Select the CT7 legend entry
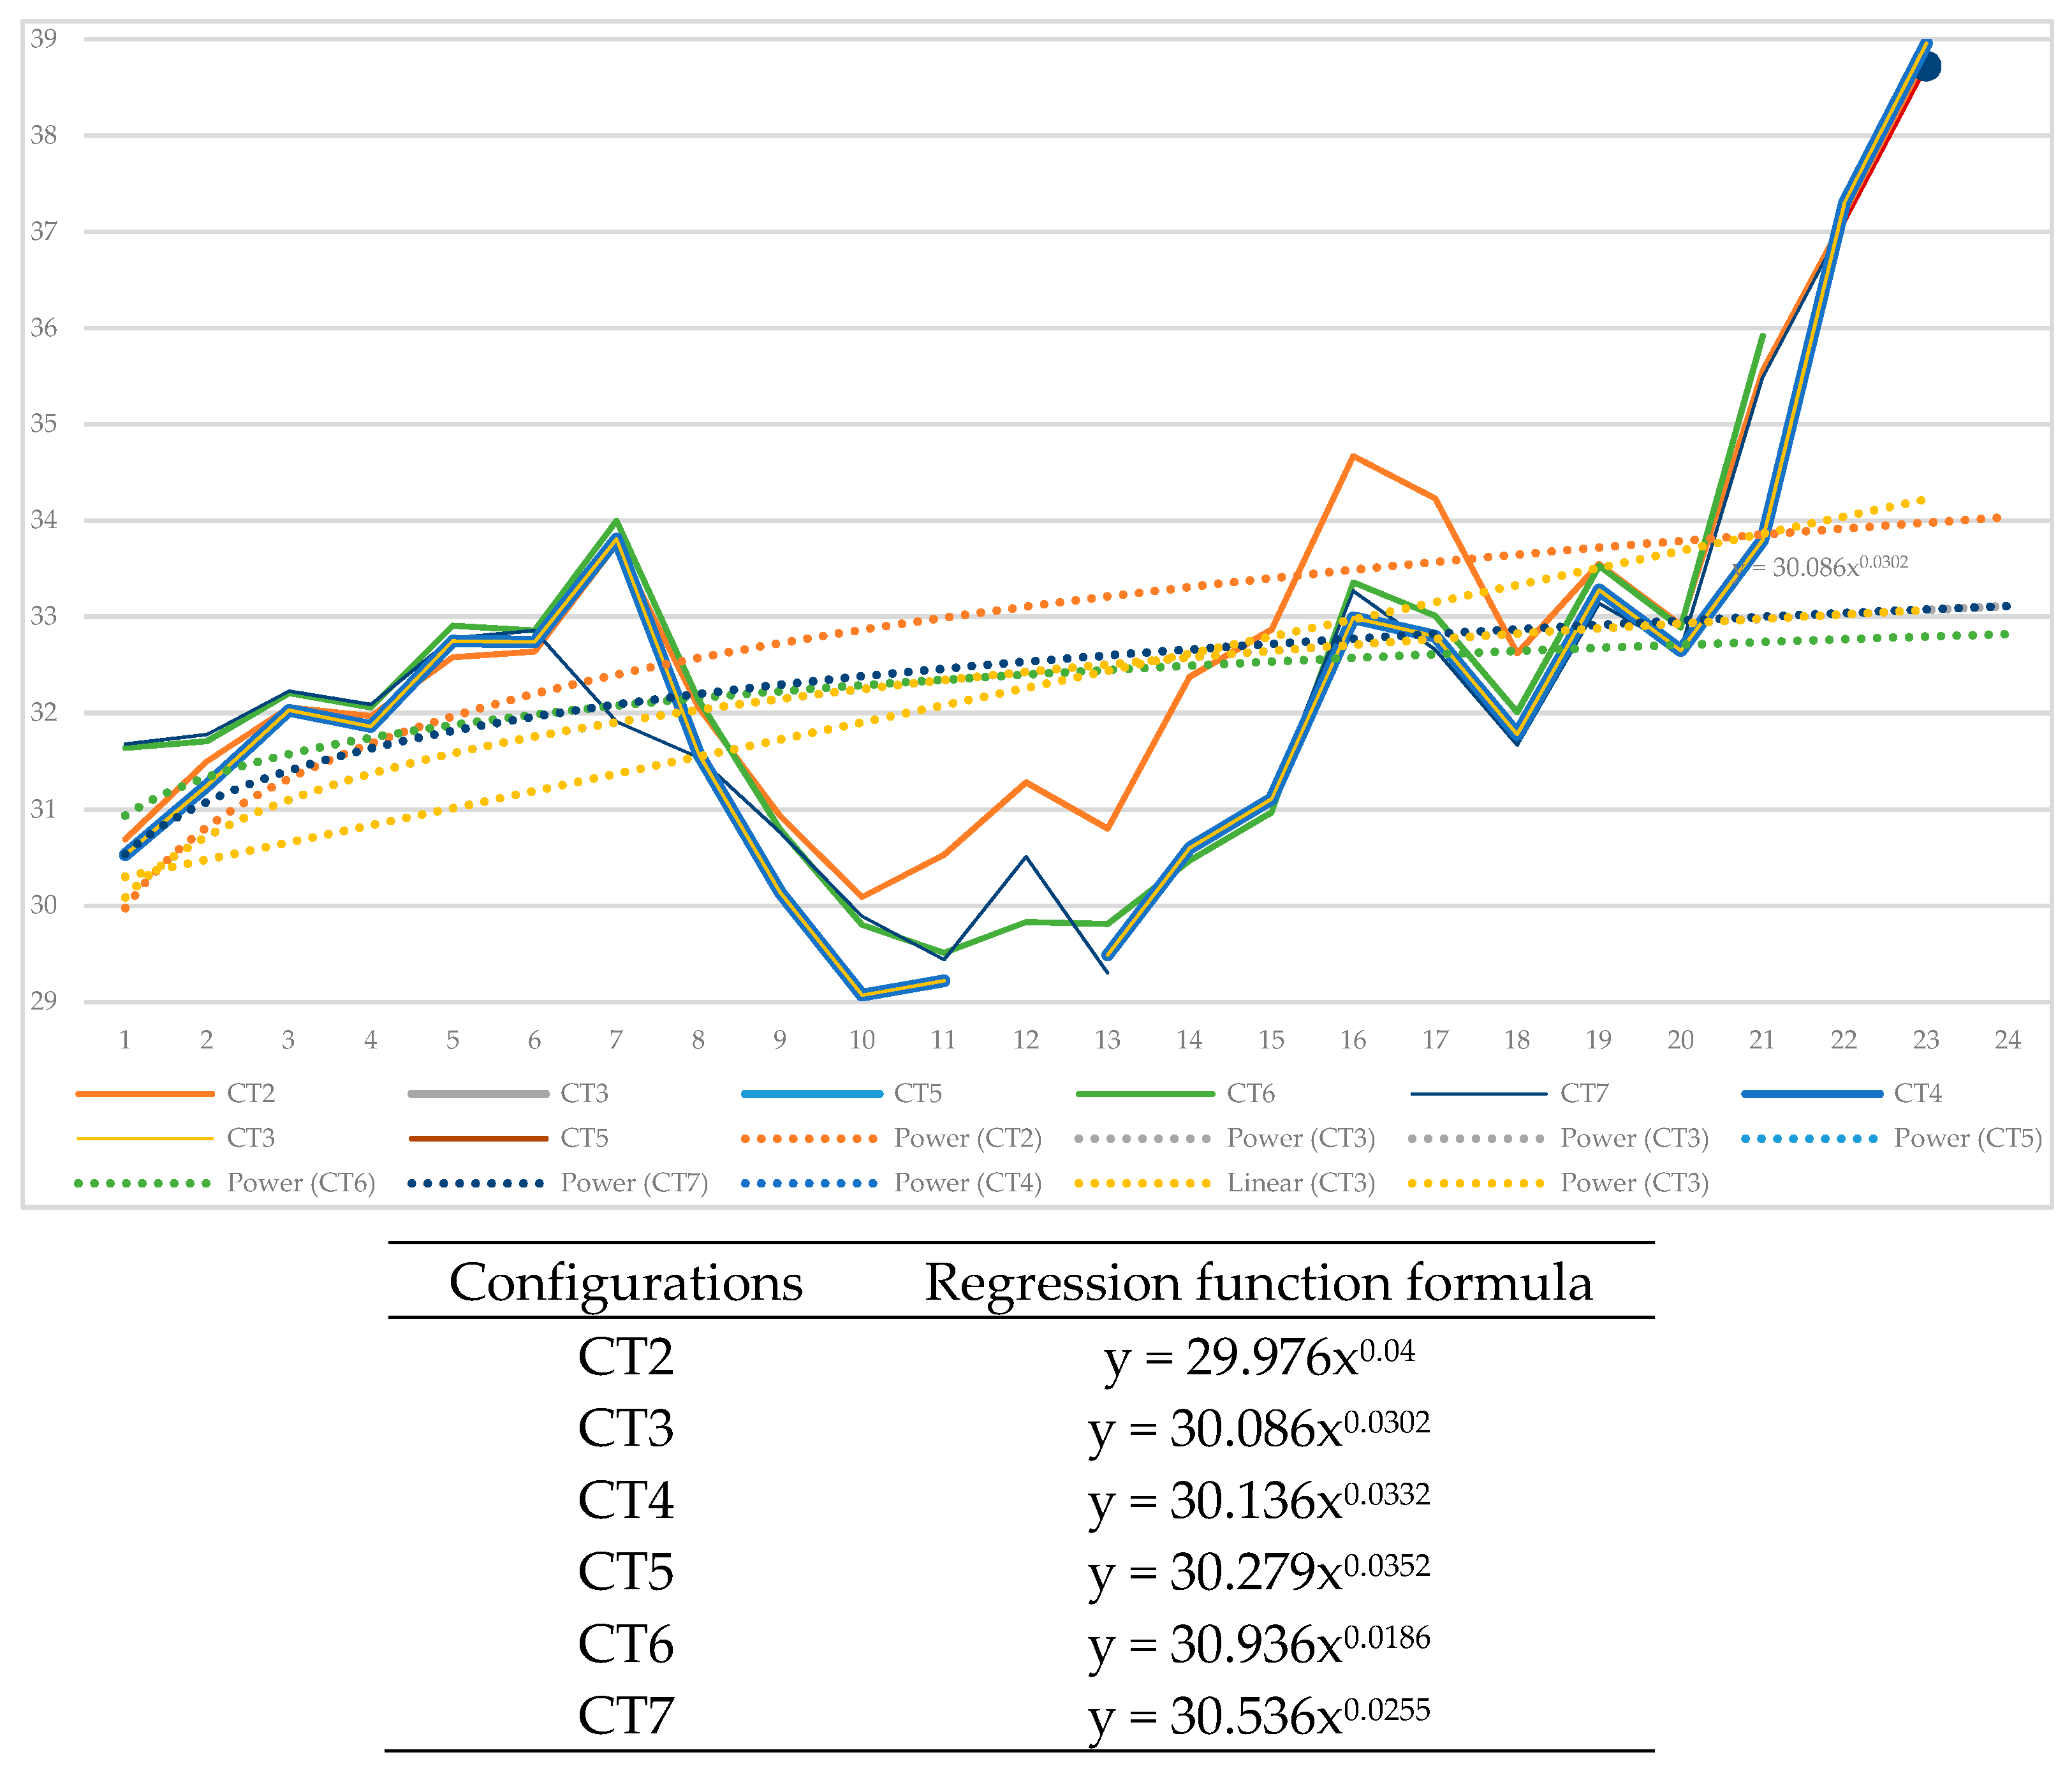This screenshot has width=2072, height=1771. [x=1584, y=1093]
